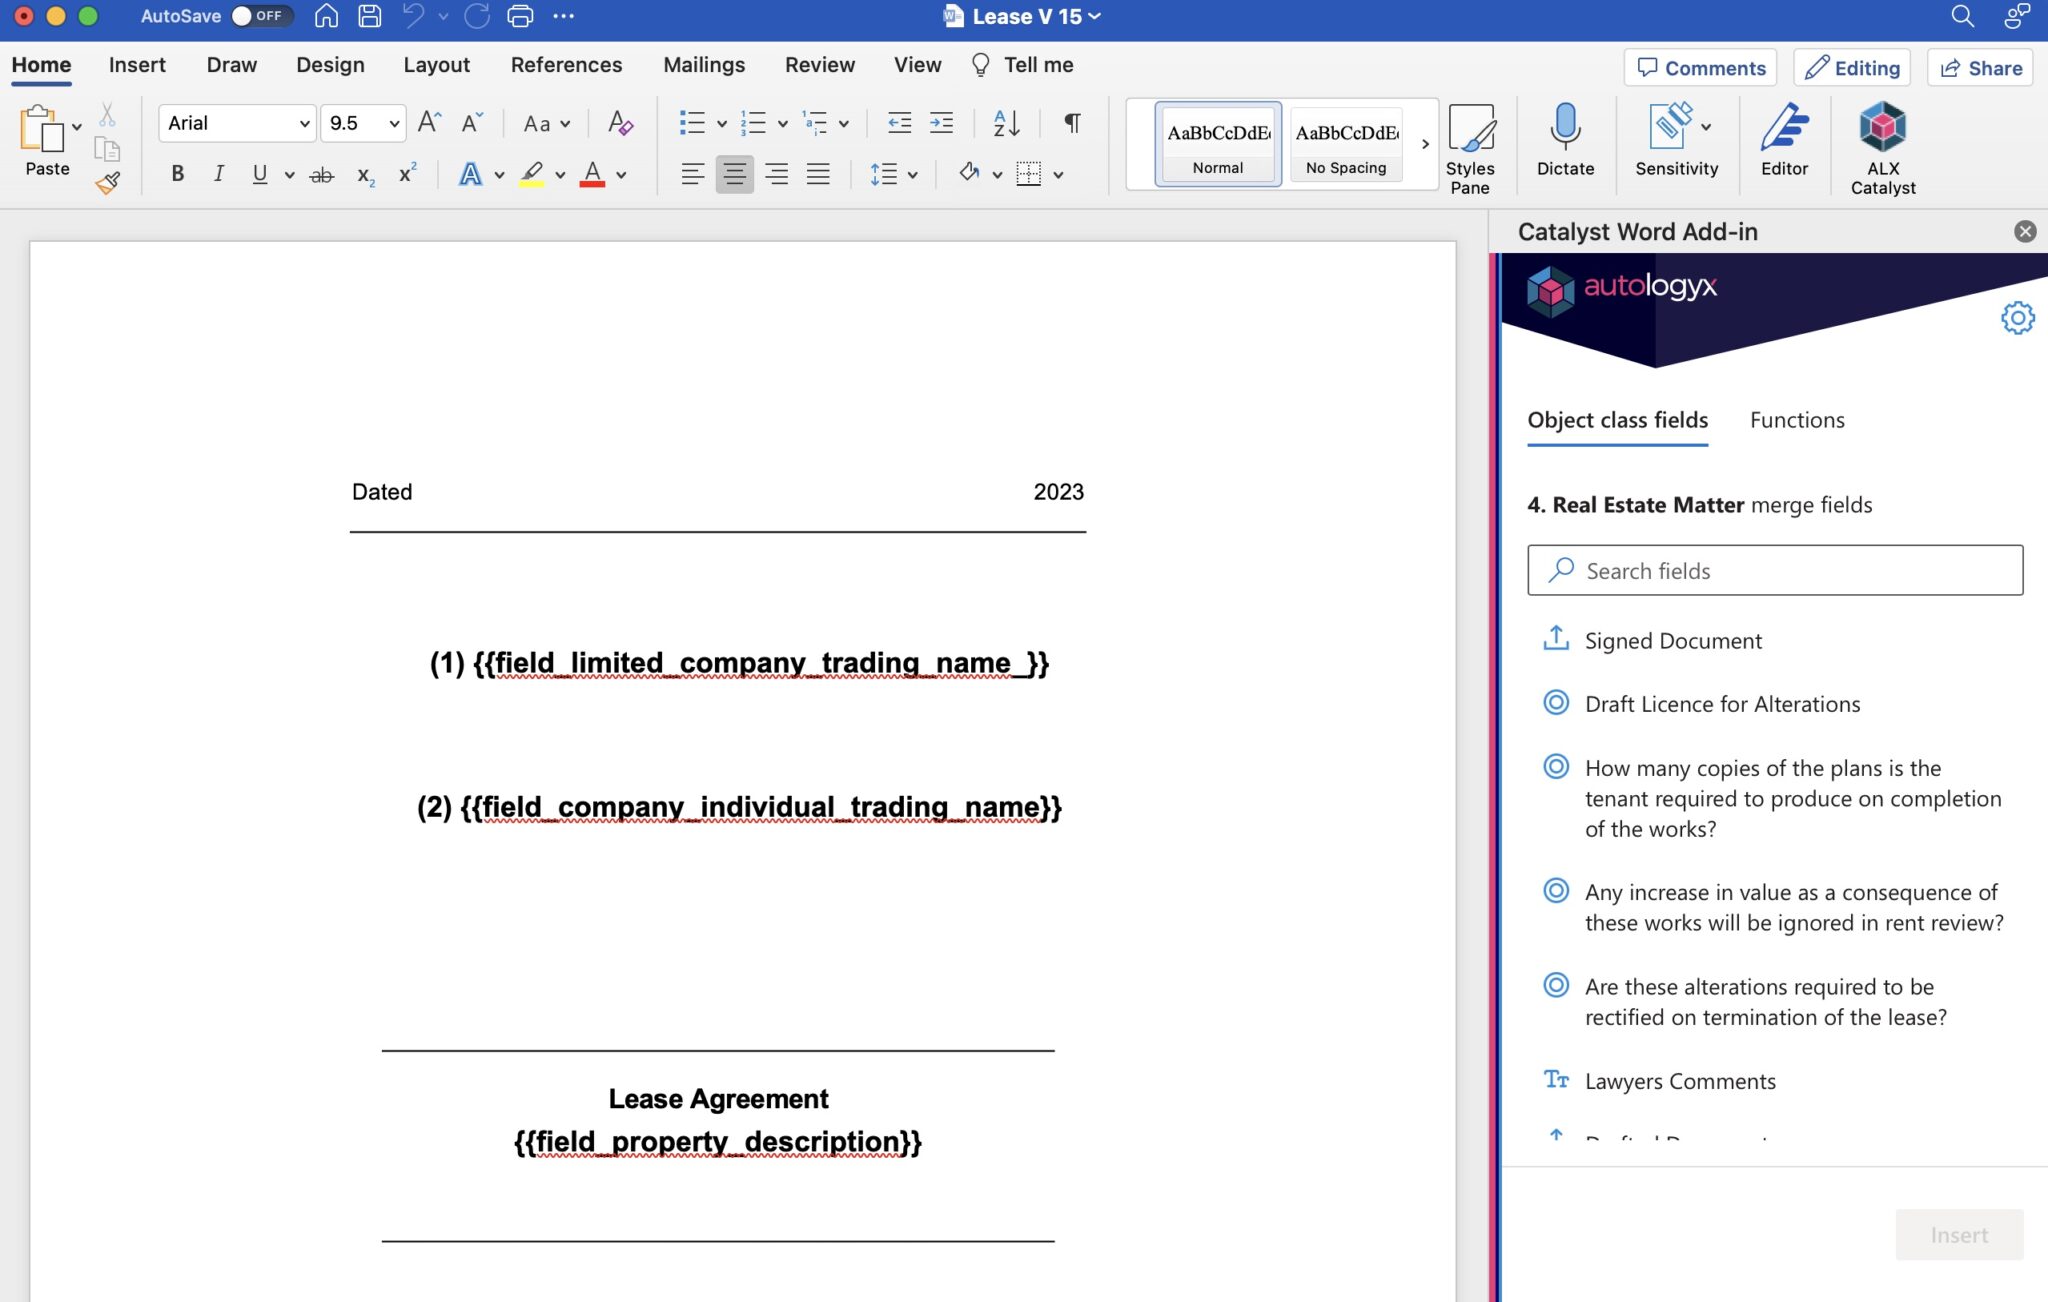Increase font size with the larger A

(x=429, y=122)
